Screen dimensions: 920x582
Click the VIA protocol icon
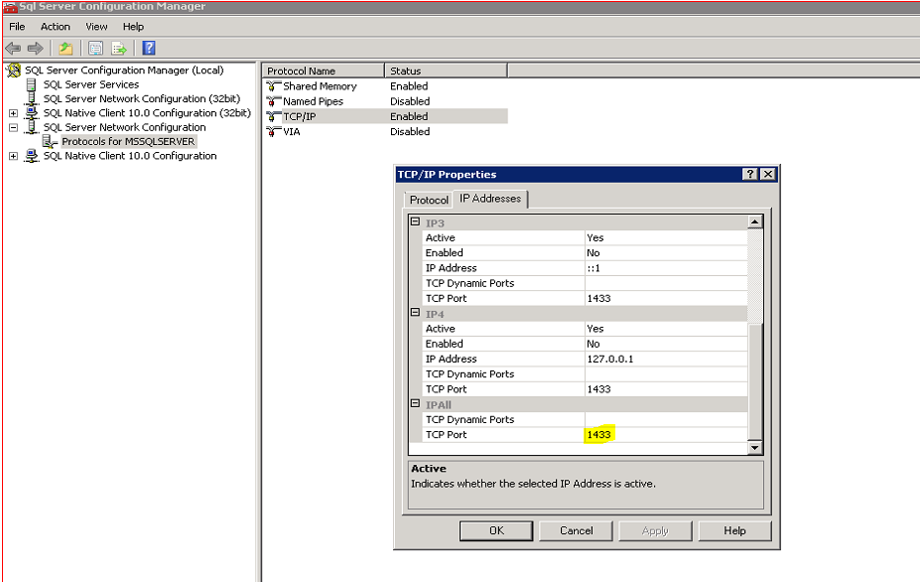(273, 132)
